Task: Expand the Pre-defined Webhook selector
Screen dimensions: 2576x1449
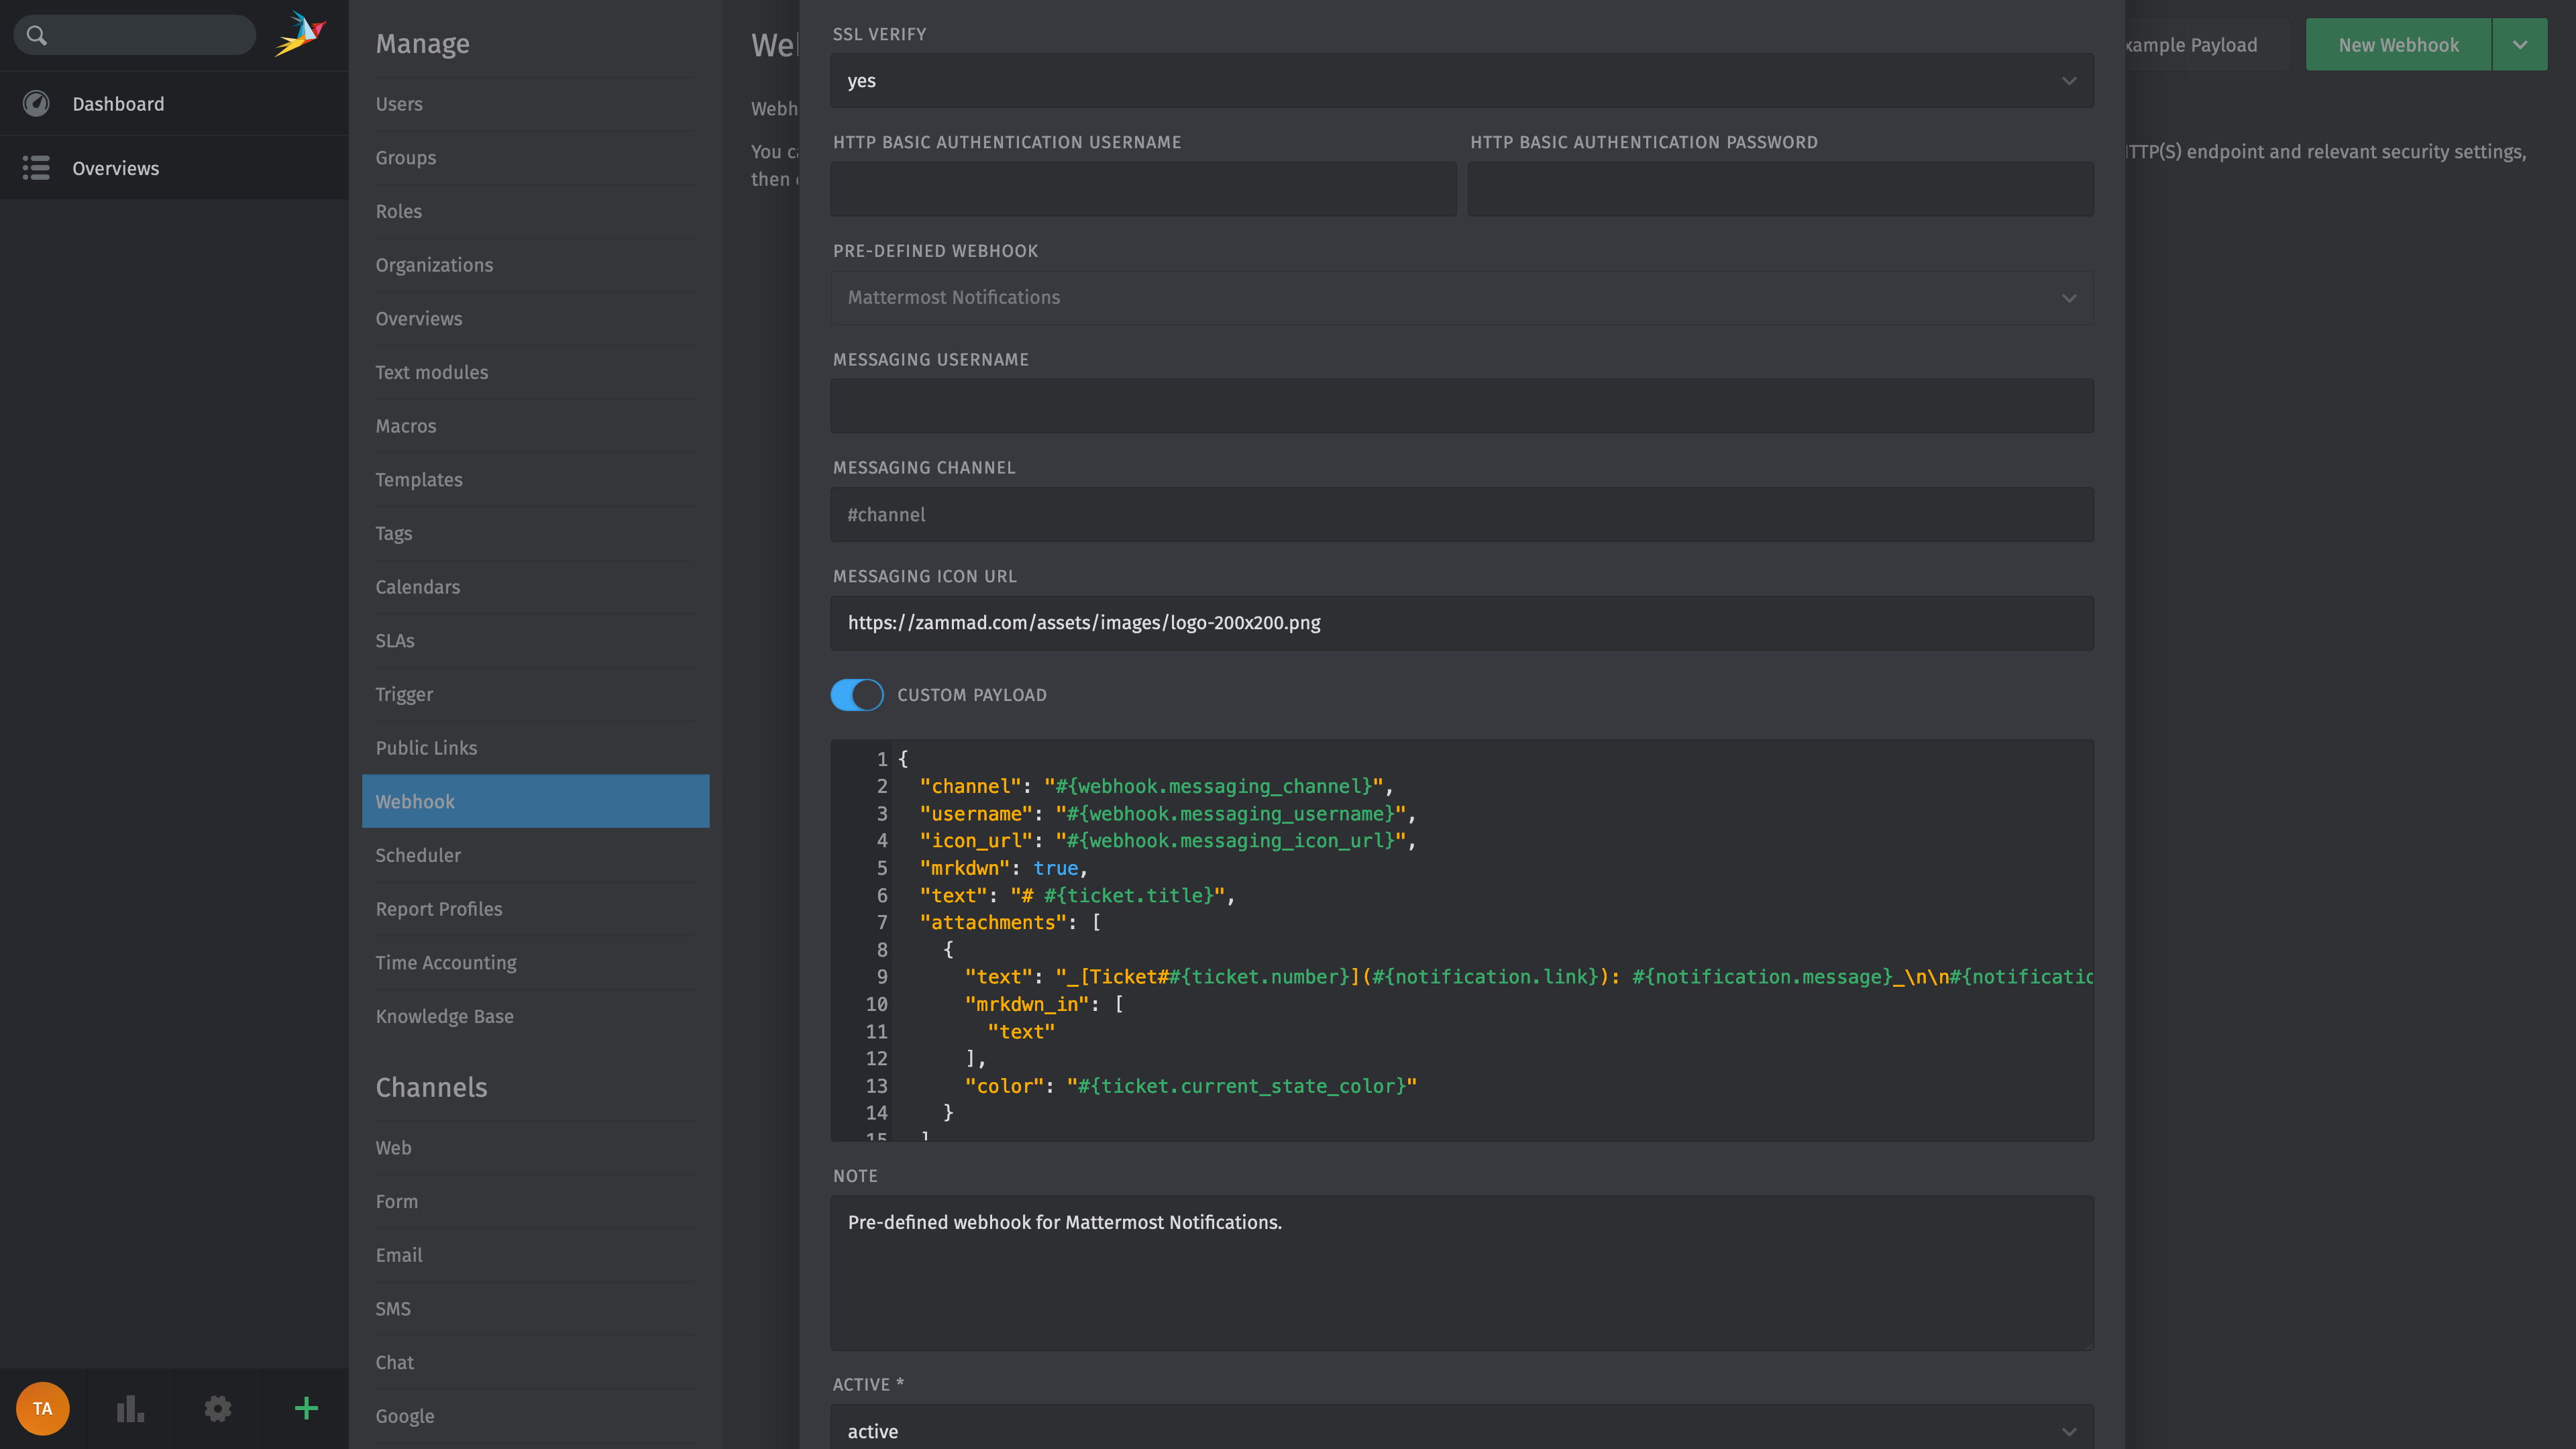Action: [x=1460, y=297]
